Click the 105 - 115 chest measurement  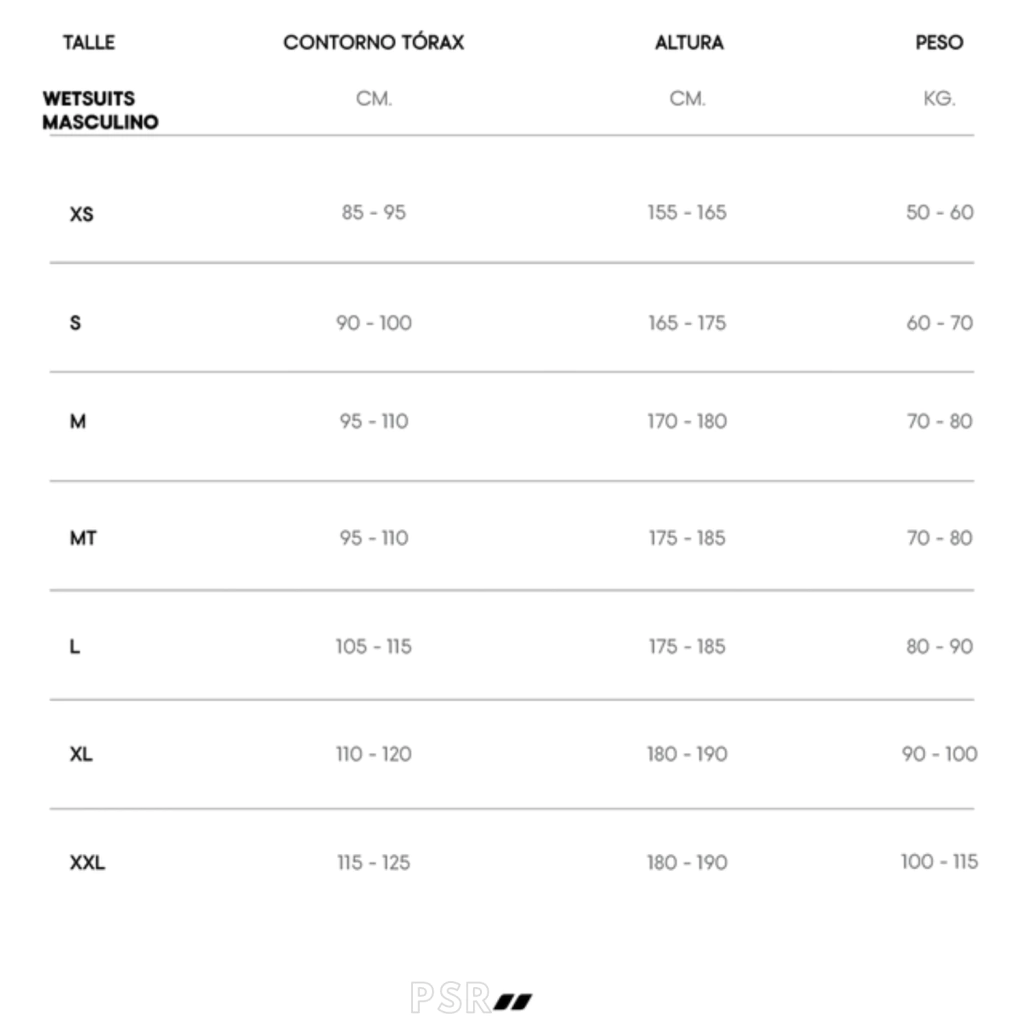373,647
